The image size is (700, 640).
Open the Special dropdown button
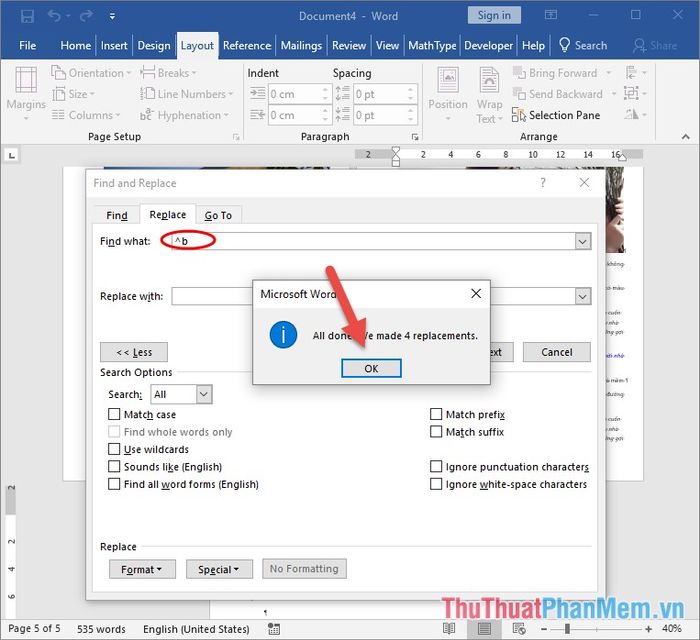tap(219, 569)
